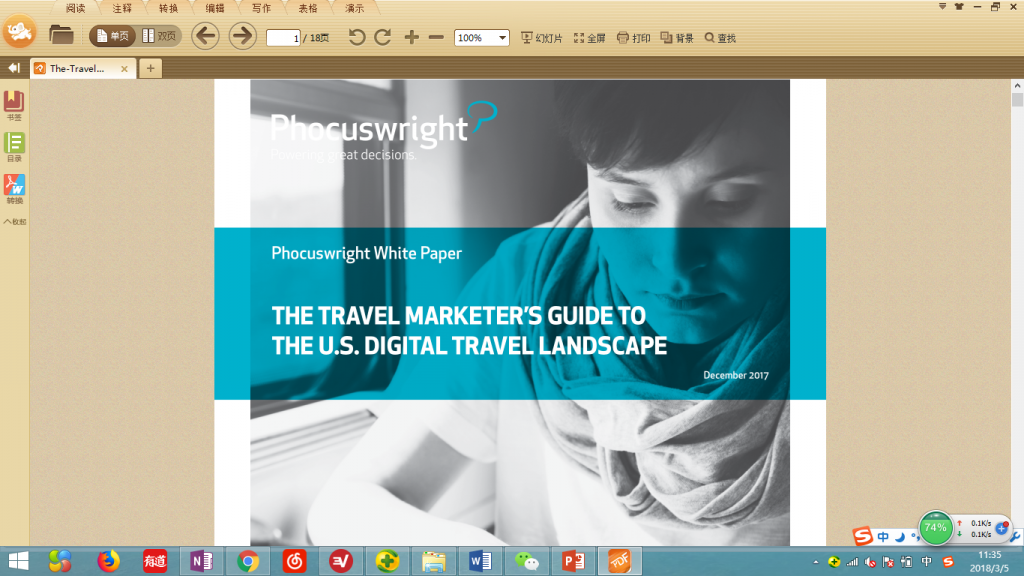Click the 幻灯片 slideshow button
Image resolution: width=1024 pixels, height=576 pixels.
(x=542, y=38)
